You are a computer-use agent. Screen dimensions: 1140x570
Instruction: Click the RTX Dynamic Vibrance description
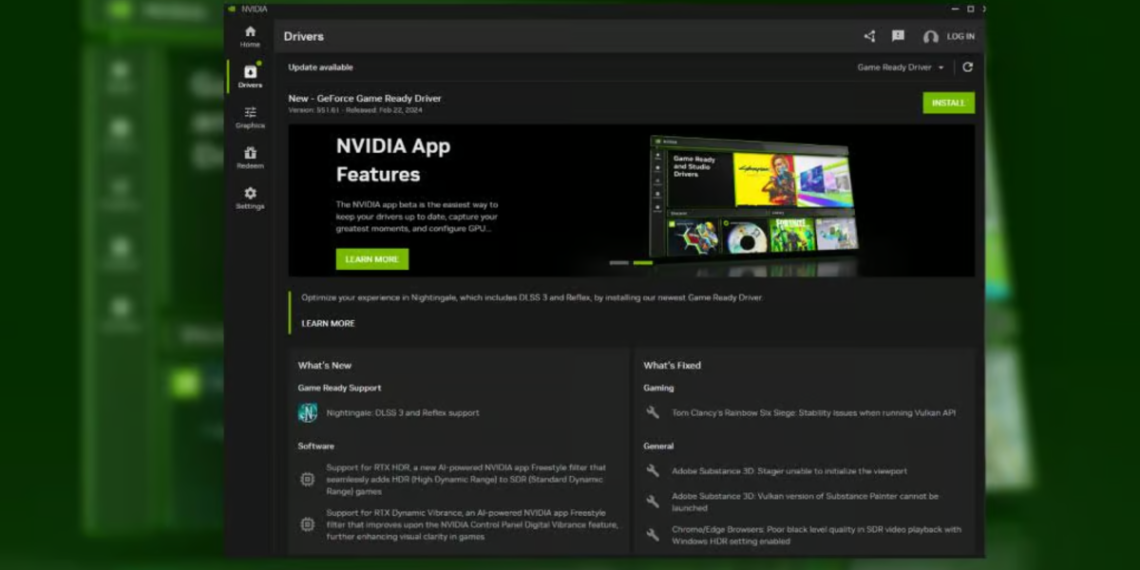click(472, 524)
